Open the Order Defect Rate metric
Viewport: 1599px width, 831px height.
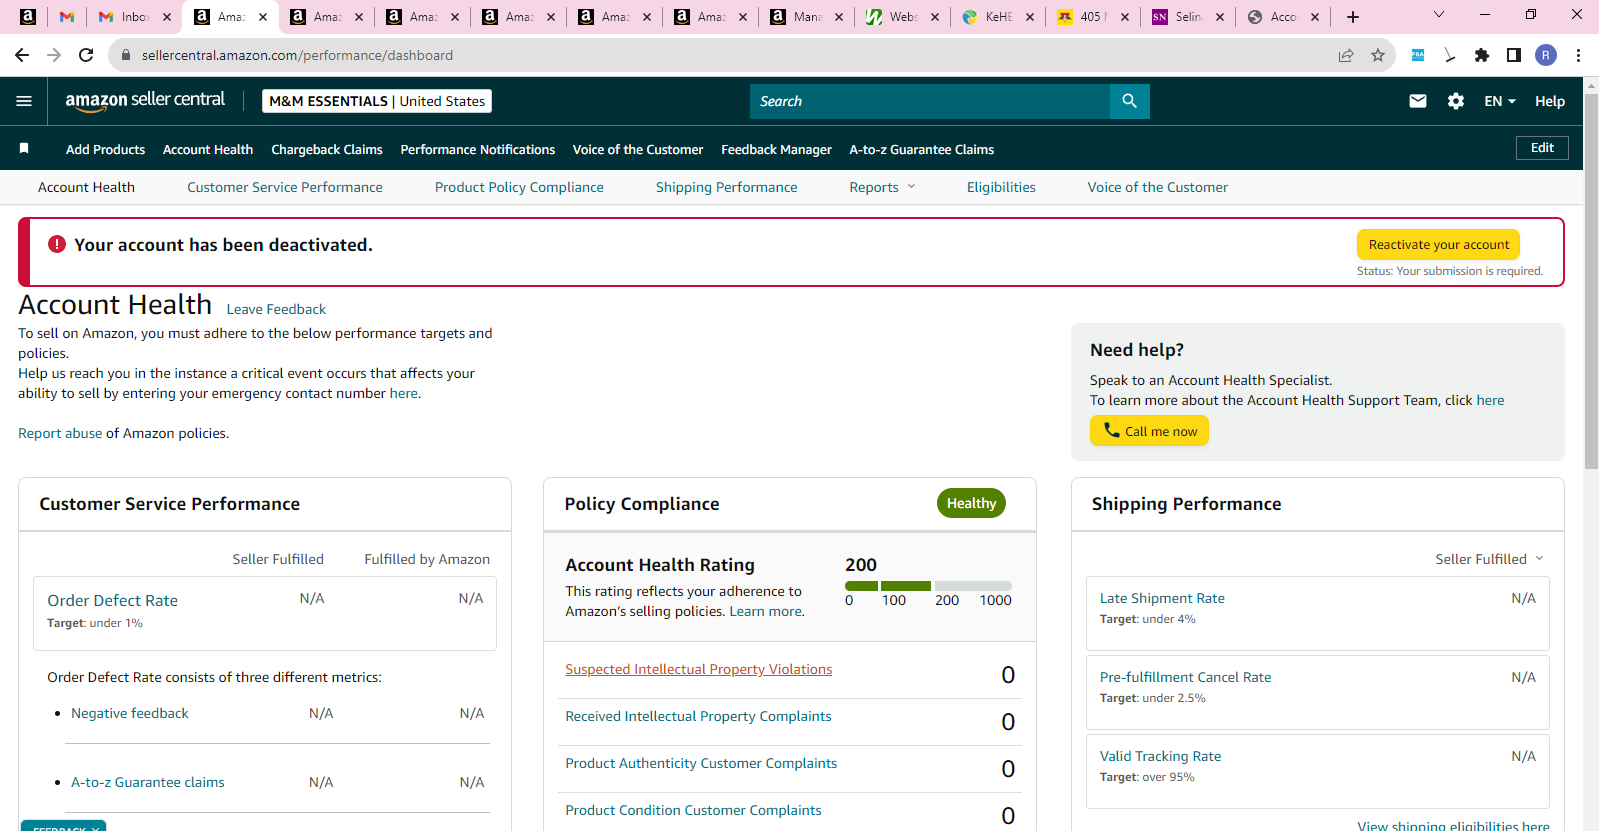[112, 600]
